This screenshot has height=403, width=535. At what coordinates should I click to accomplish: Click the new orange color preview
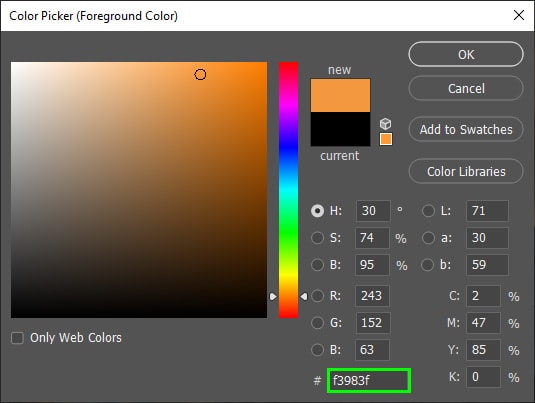tap(340, 95)
